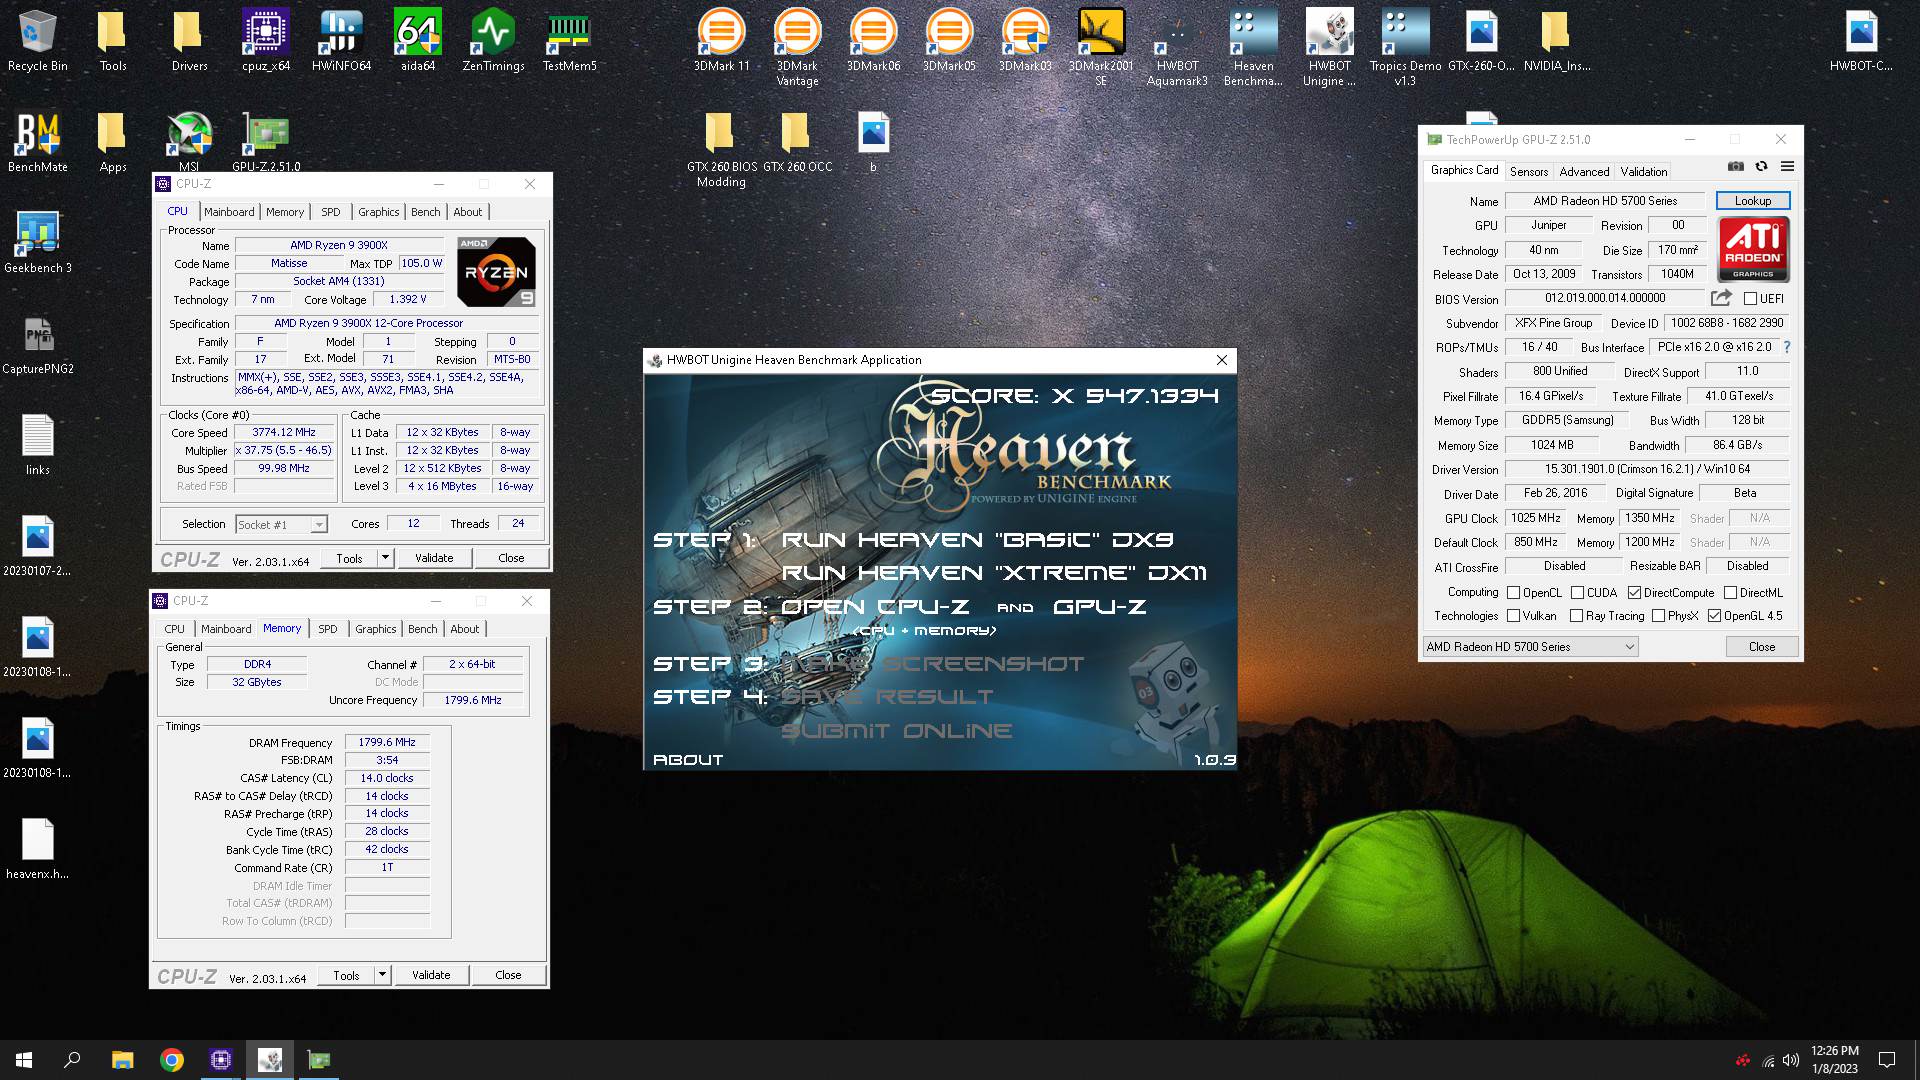The height and width of the screenshot is (1080, 1920).
Task: Open Heaven Benchmark desktop shortcut
Action: (1253, 48)
